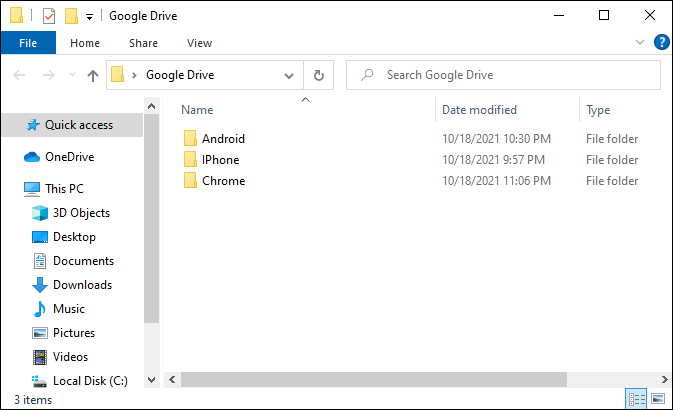Viewport: 673px width, 410px height.
Task: Sort by the Name column header
Action: coord(197,110)
